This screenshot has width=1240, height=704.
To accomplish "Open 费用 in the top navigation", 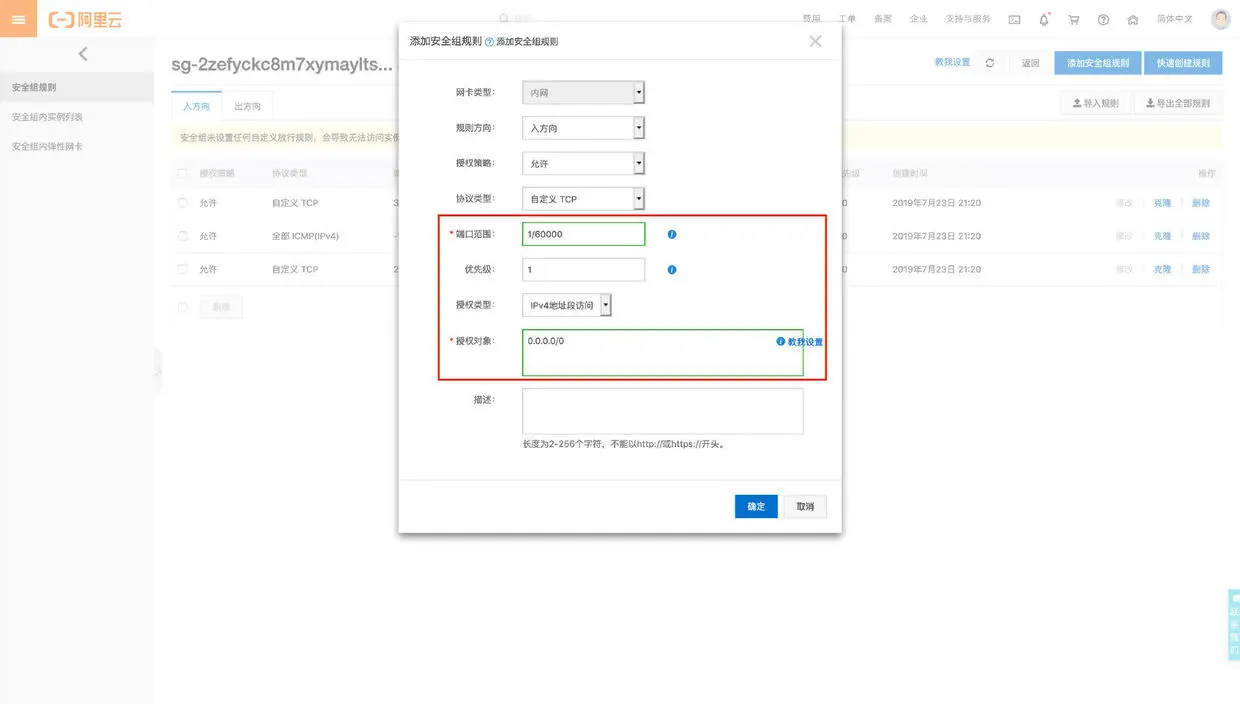I will point(812,19).
